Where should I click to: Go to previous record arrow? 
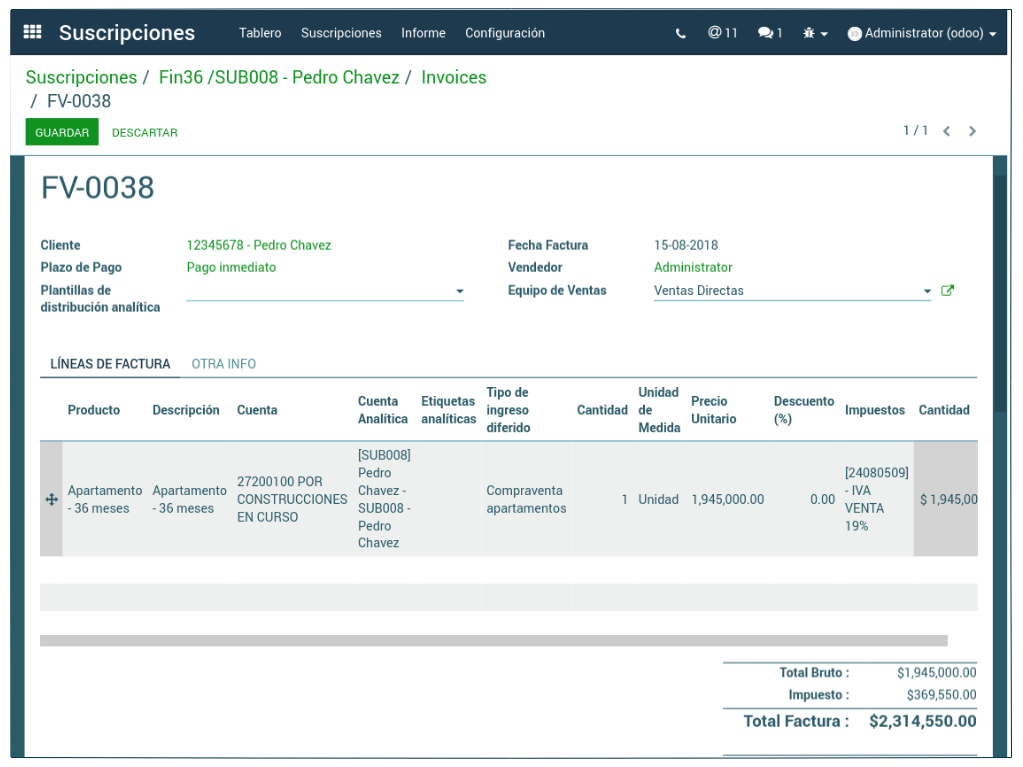click(x=946, y=131)
